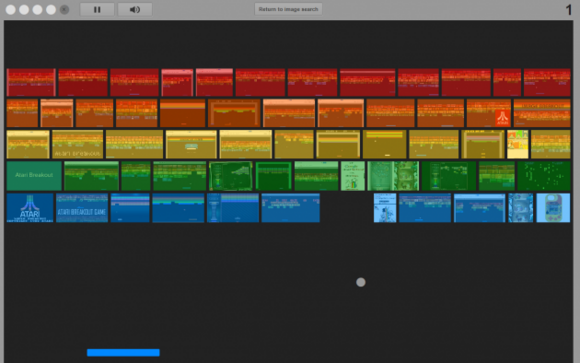Click the dimmed gray life indicator circle

tap(64, 10)
